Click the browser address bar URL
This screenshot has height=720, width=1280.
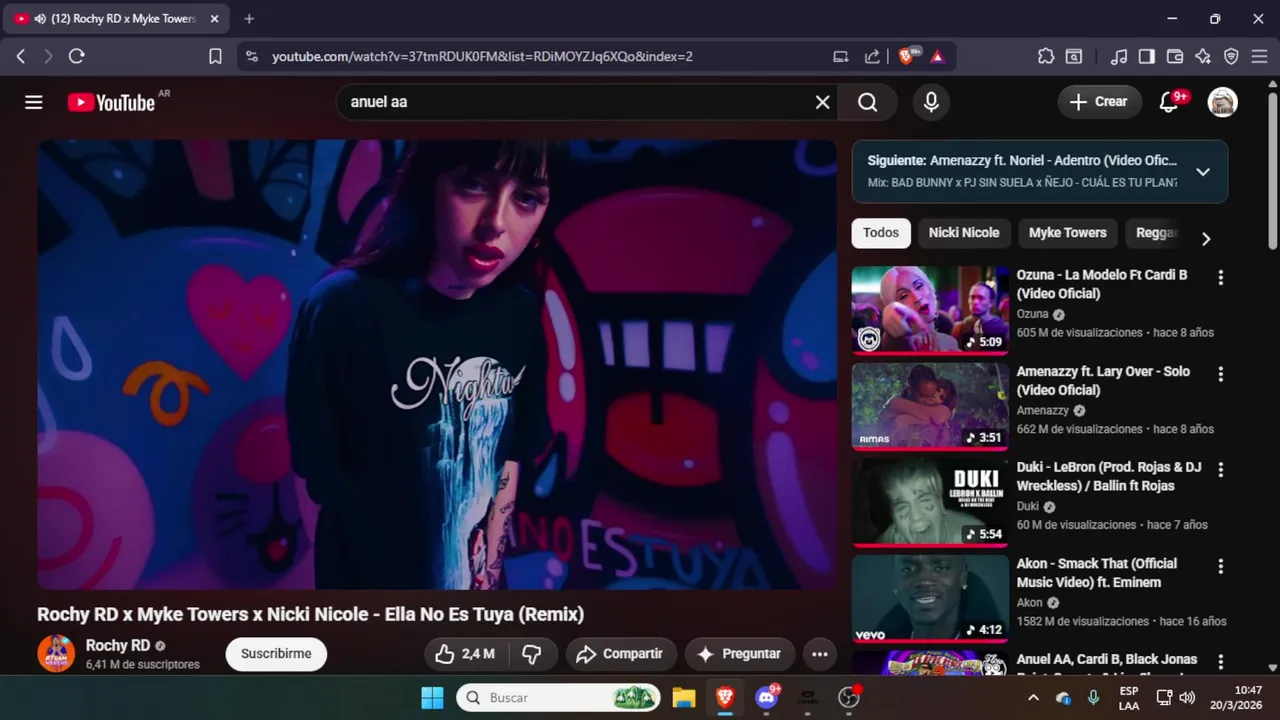(x=482, y=57)
